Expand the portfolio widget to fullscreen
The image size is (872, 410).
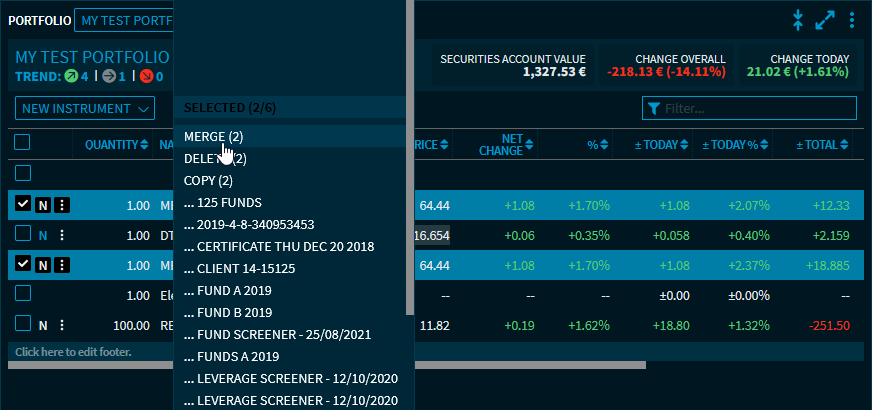825,20
